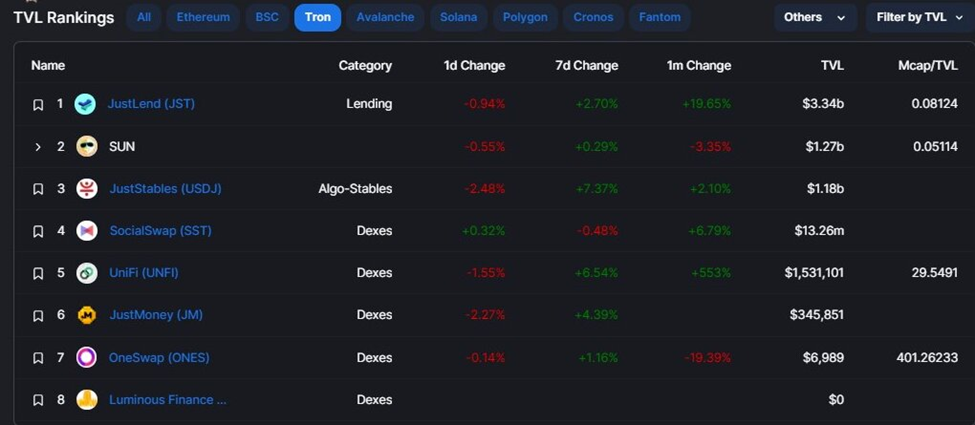The height and width of the screenshot is (425, 975).
Task: Open the Others chain dropdown
Action: tap(814, 17)
